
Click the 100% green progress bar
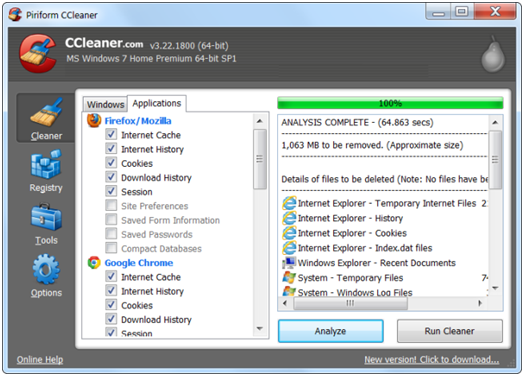pos(390,103)
